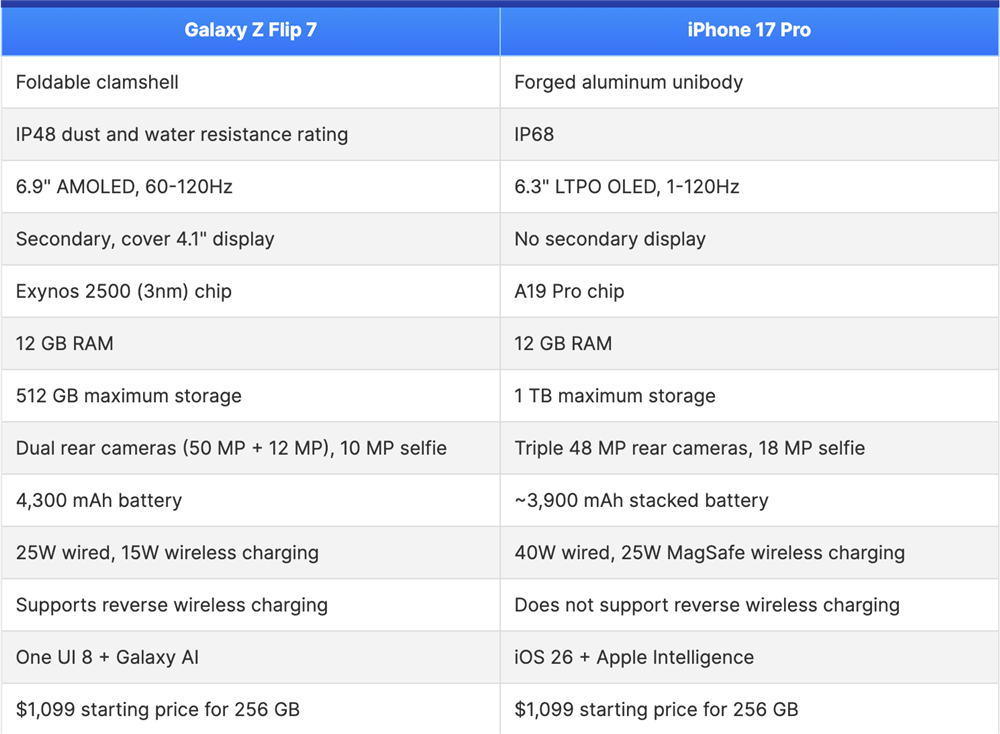Select the Foldable clamshell cell
The width and height of the screenshot is (1000, 734).
click(98, 82)
